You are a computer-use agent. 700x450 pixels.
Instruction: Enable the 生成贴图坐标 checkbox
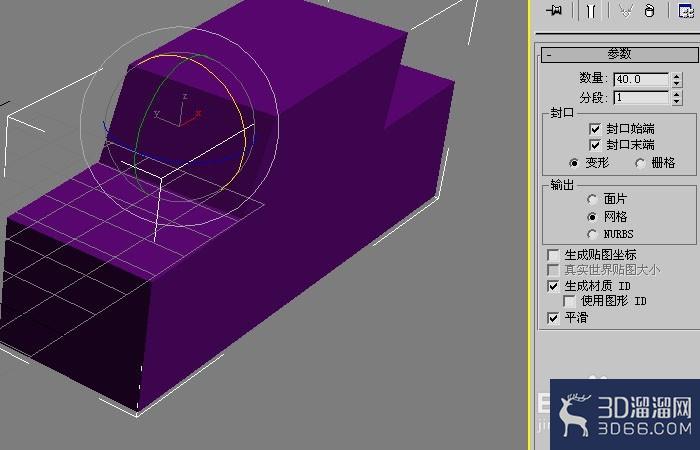tap(553, 255)
